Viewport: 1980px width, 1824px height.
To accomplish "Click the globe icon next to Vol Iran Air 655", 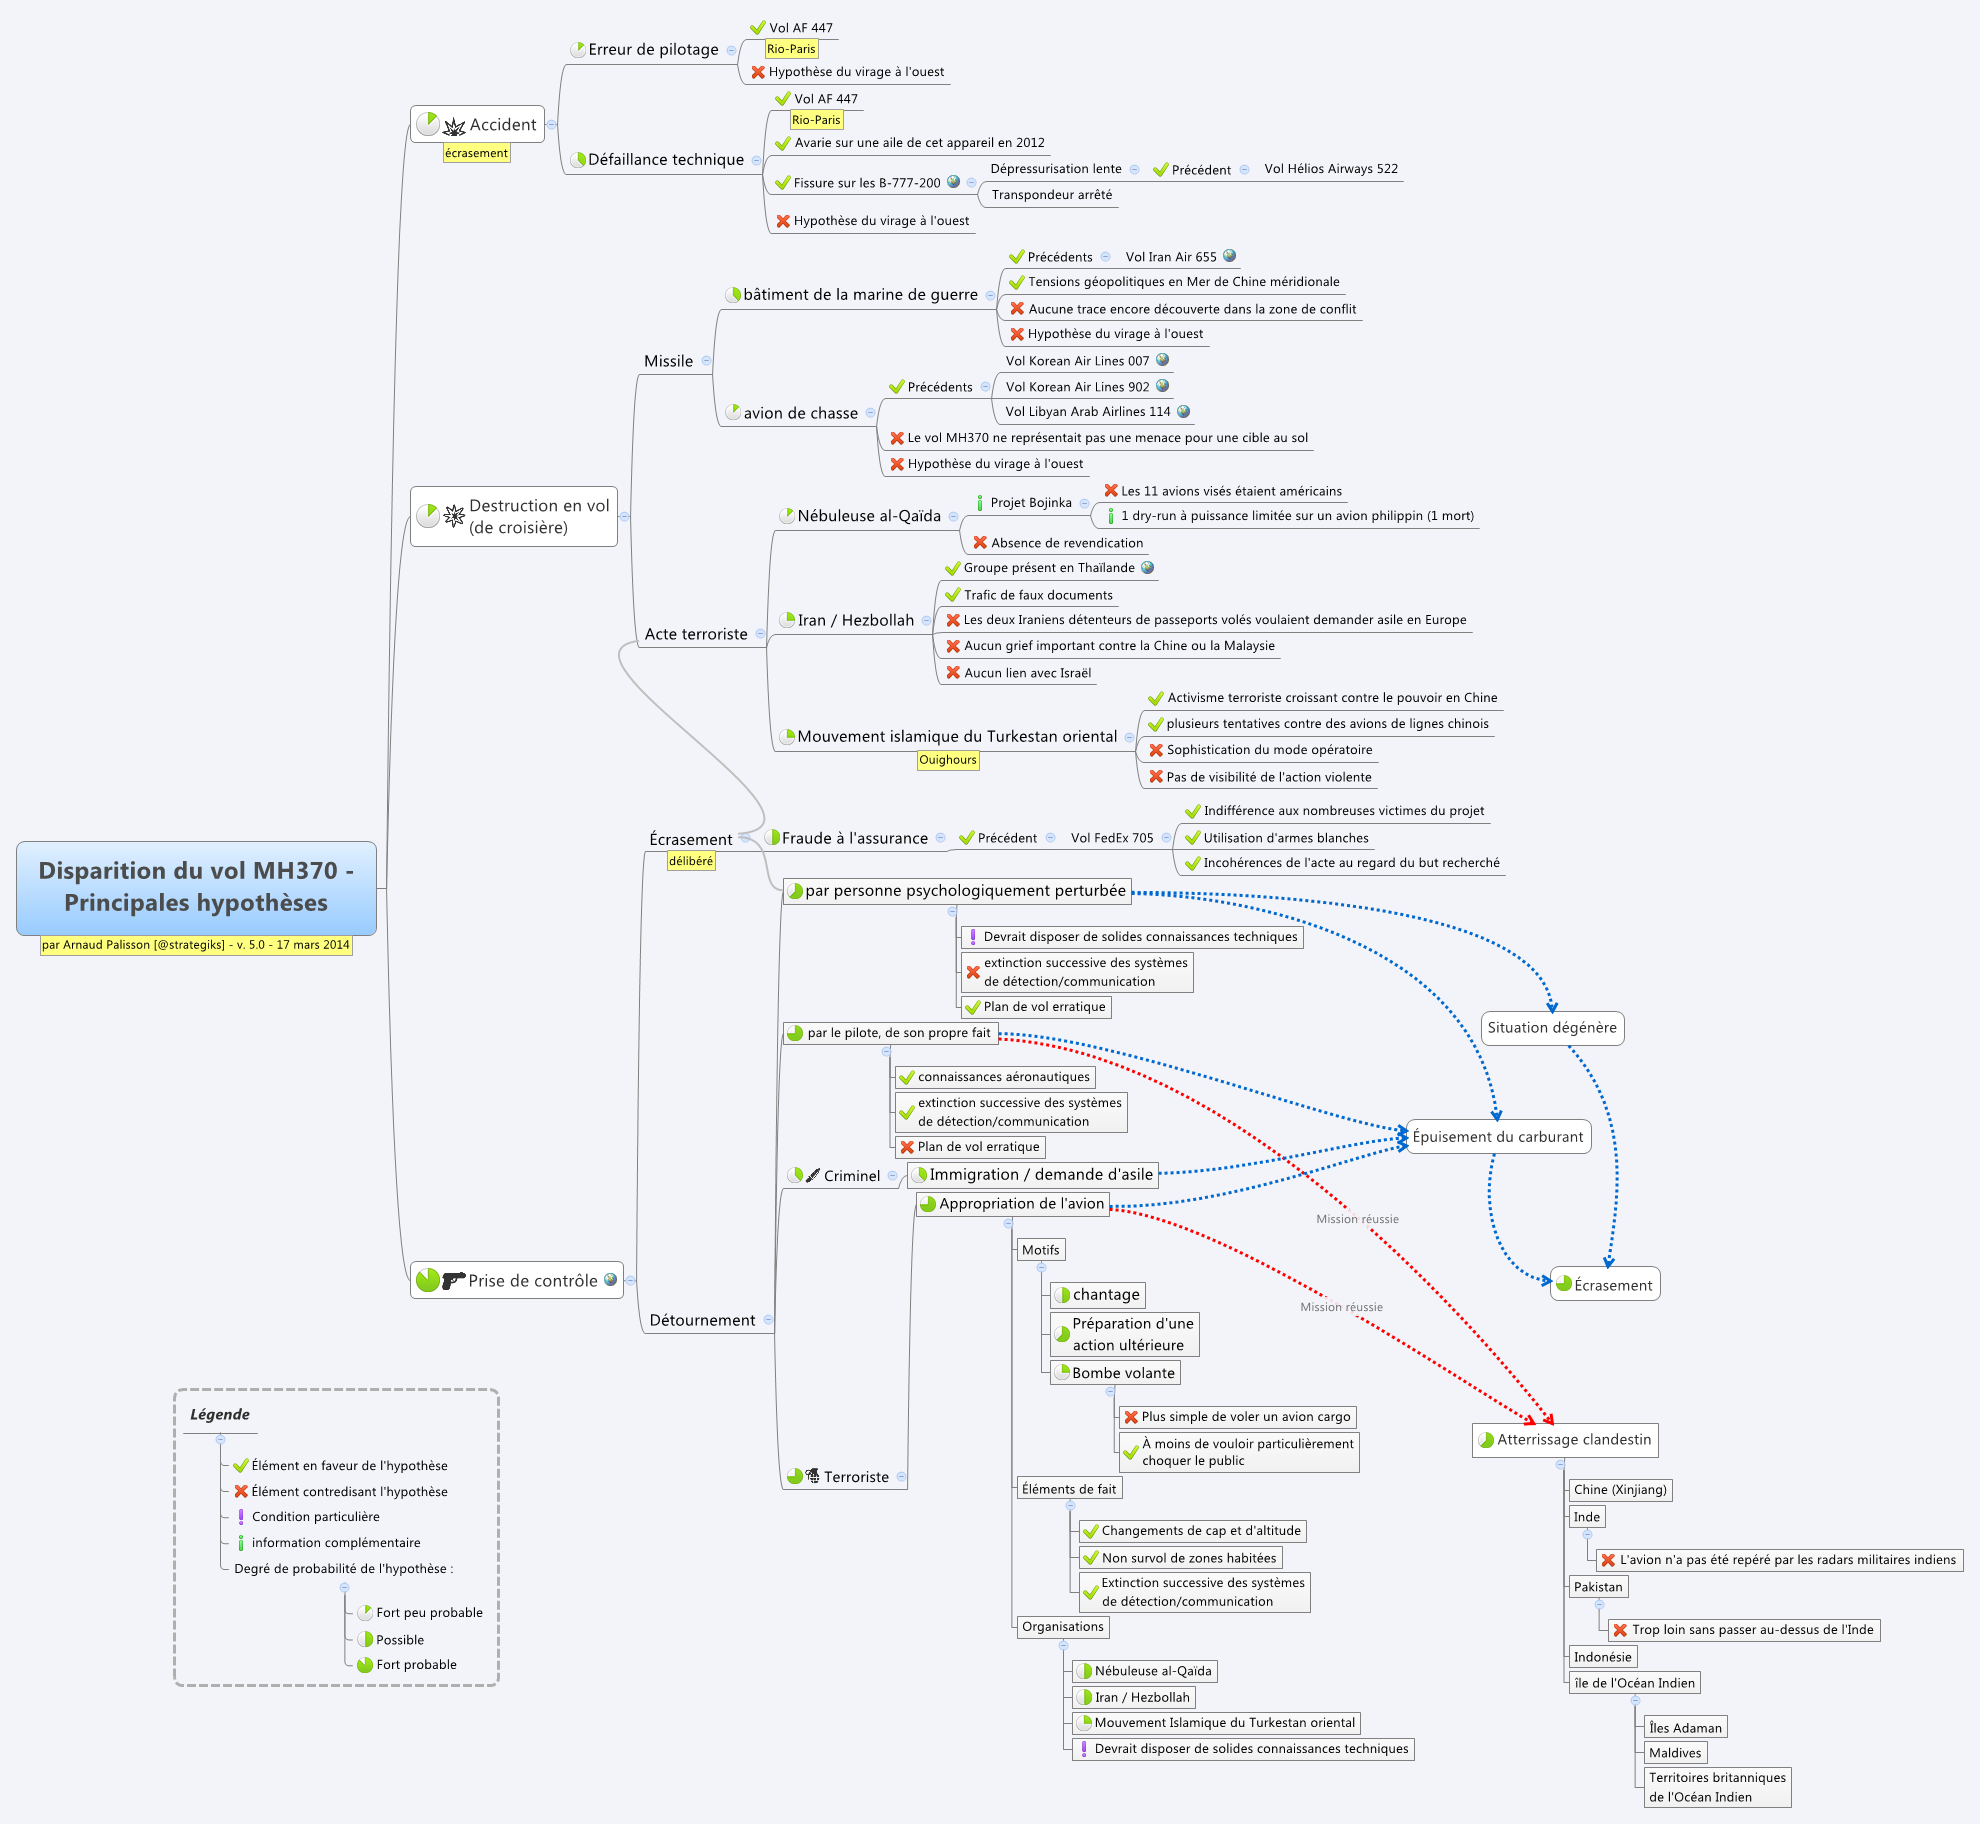I will [1230, 256].
